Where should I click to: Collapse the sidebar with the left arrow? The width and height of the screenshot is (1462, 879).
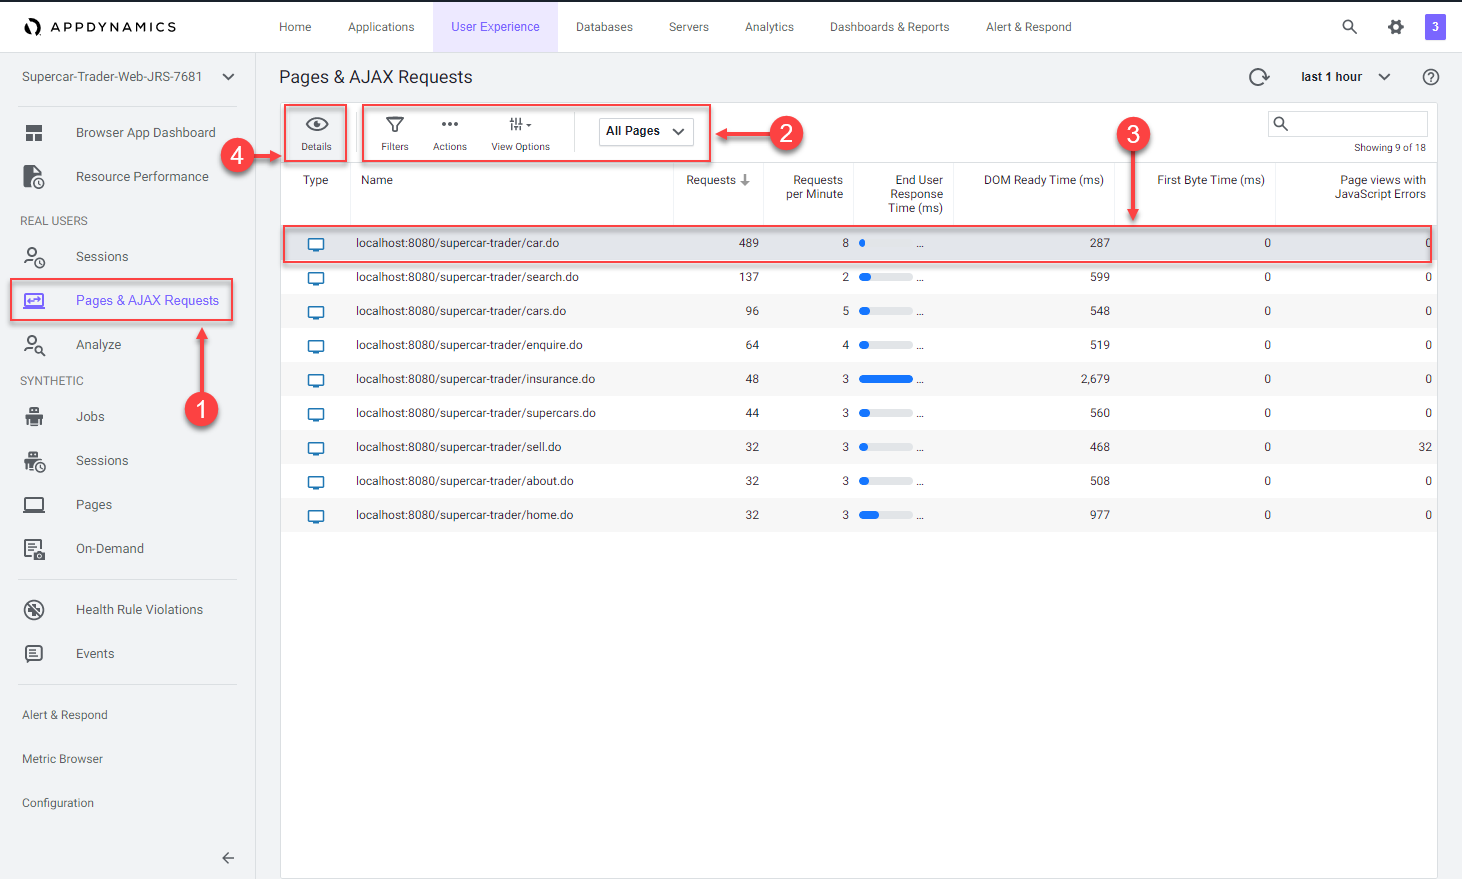(228, 858)
